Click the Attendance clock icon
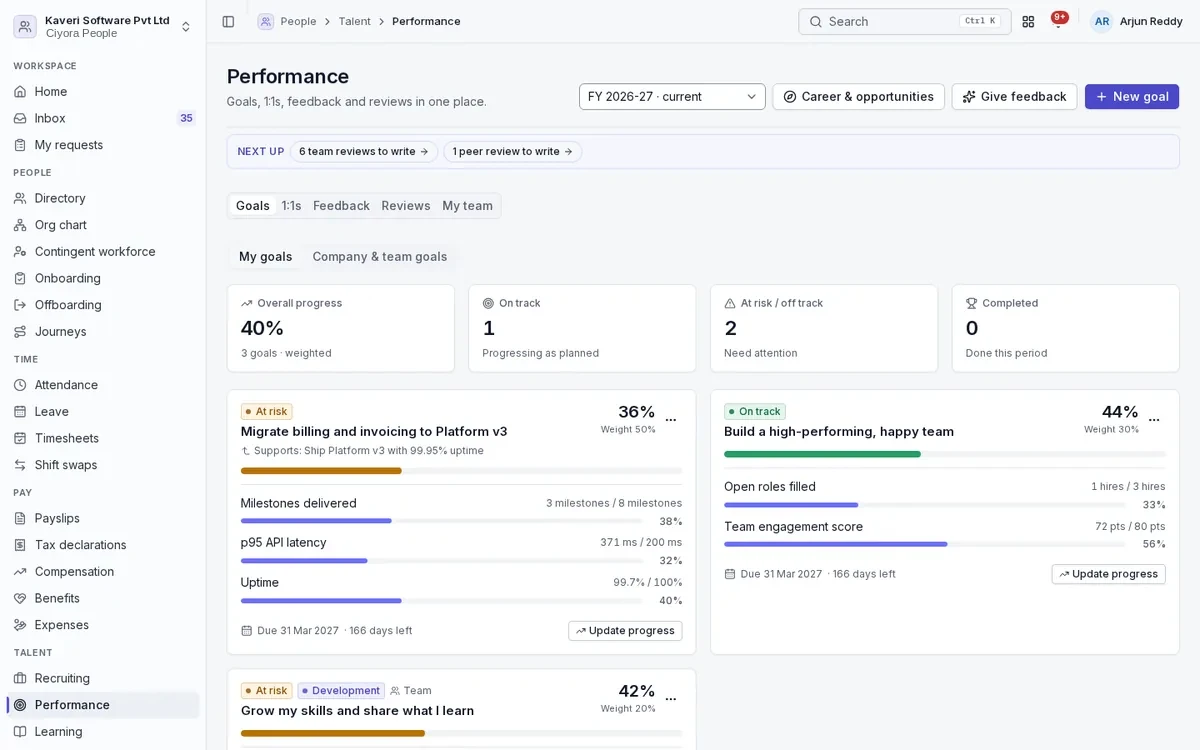 (x=20, y=385)
